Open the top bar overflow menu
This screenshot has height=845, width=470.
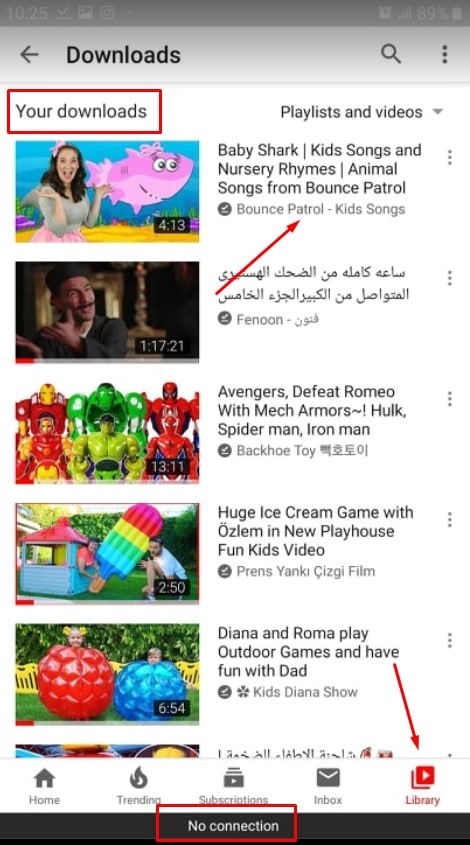coord(445,54)
